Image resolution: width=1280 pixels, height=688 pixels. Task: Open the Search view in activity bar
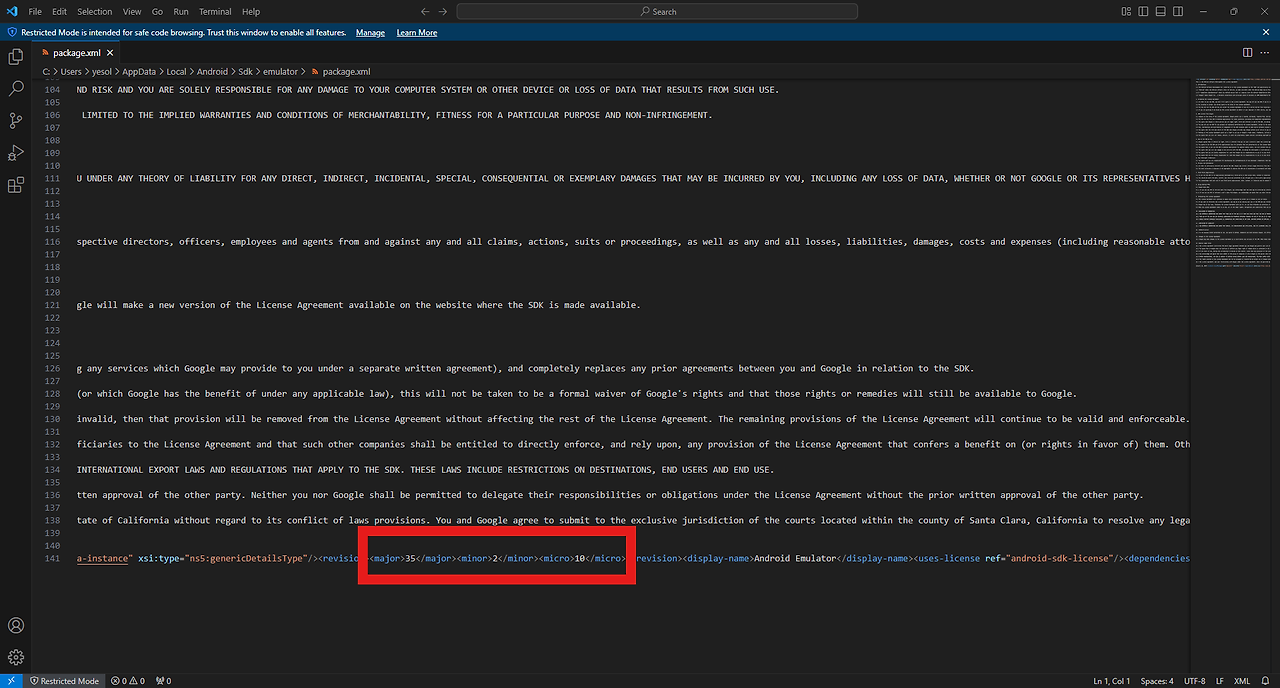16,89
